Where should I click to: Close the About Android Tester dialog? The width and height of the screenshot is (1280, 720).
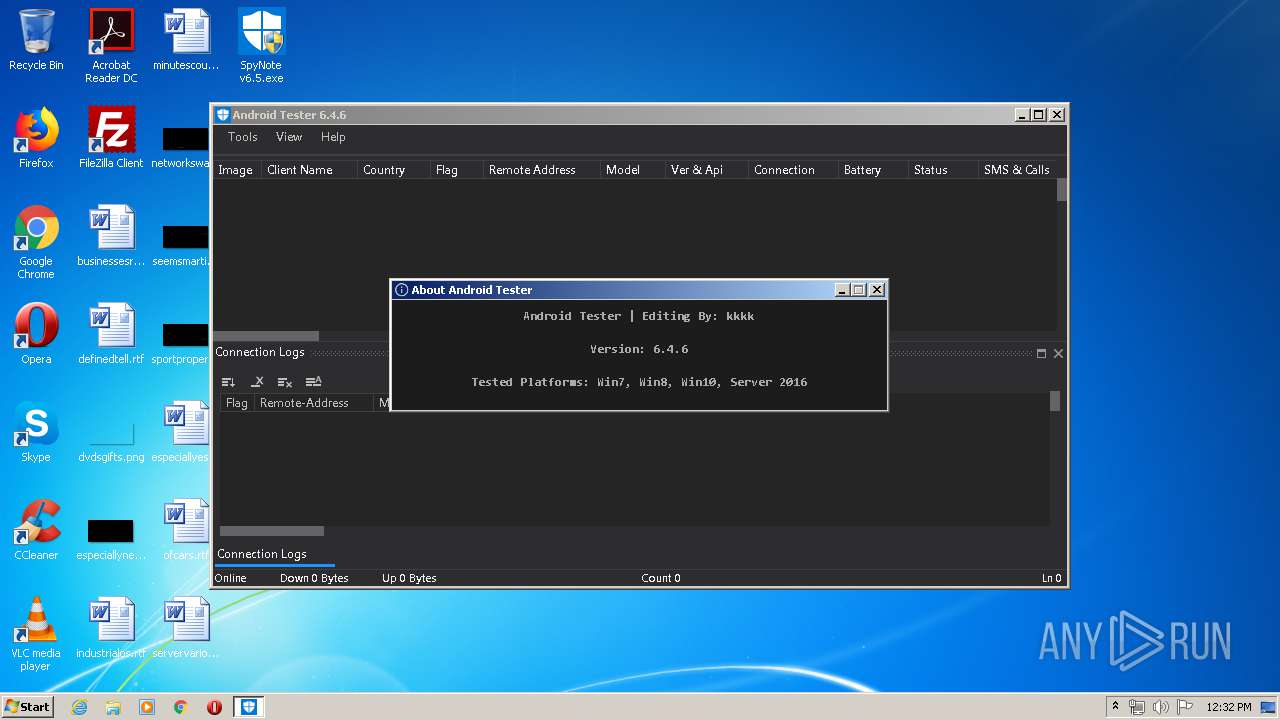coord(877,290)
